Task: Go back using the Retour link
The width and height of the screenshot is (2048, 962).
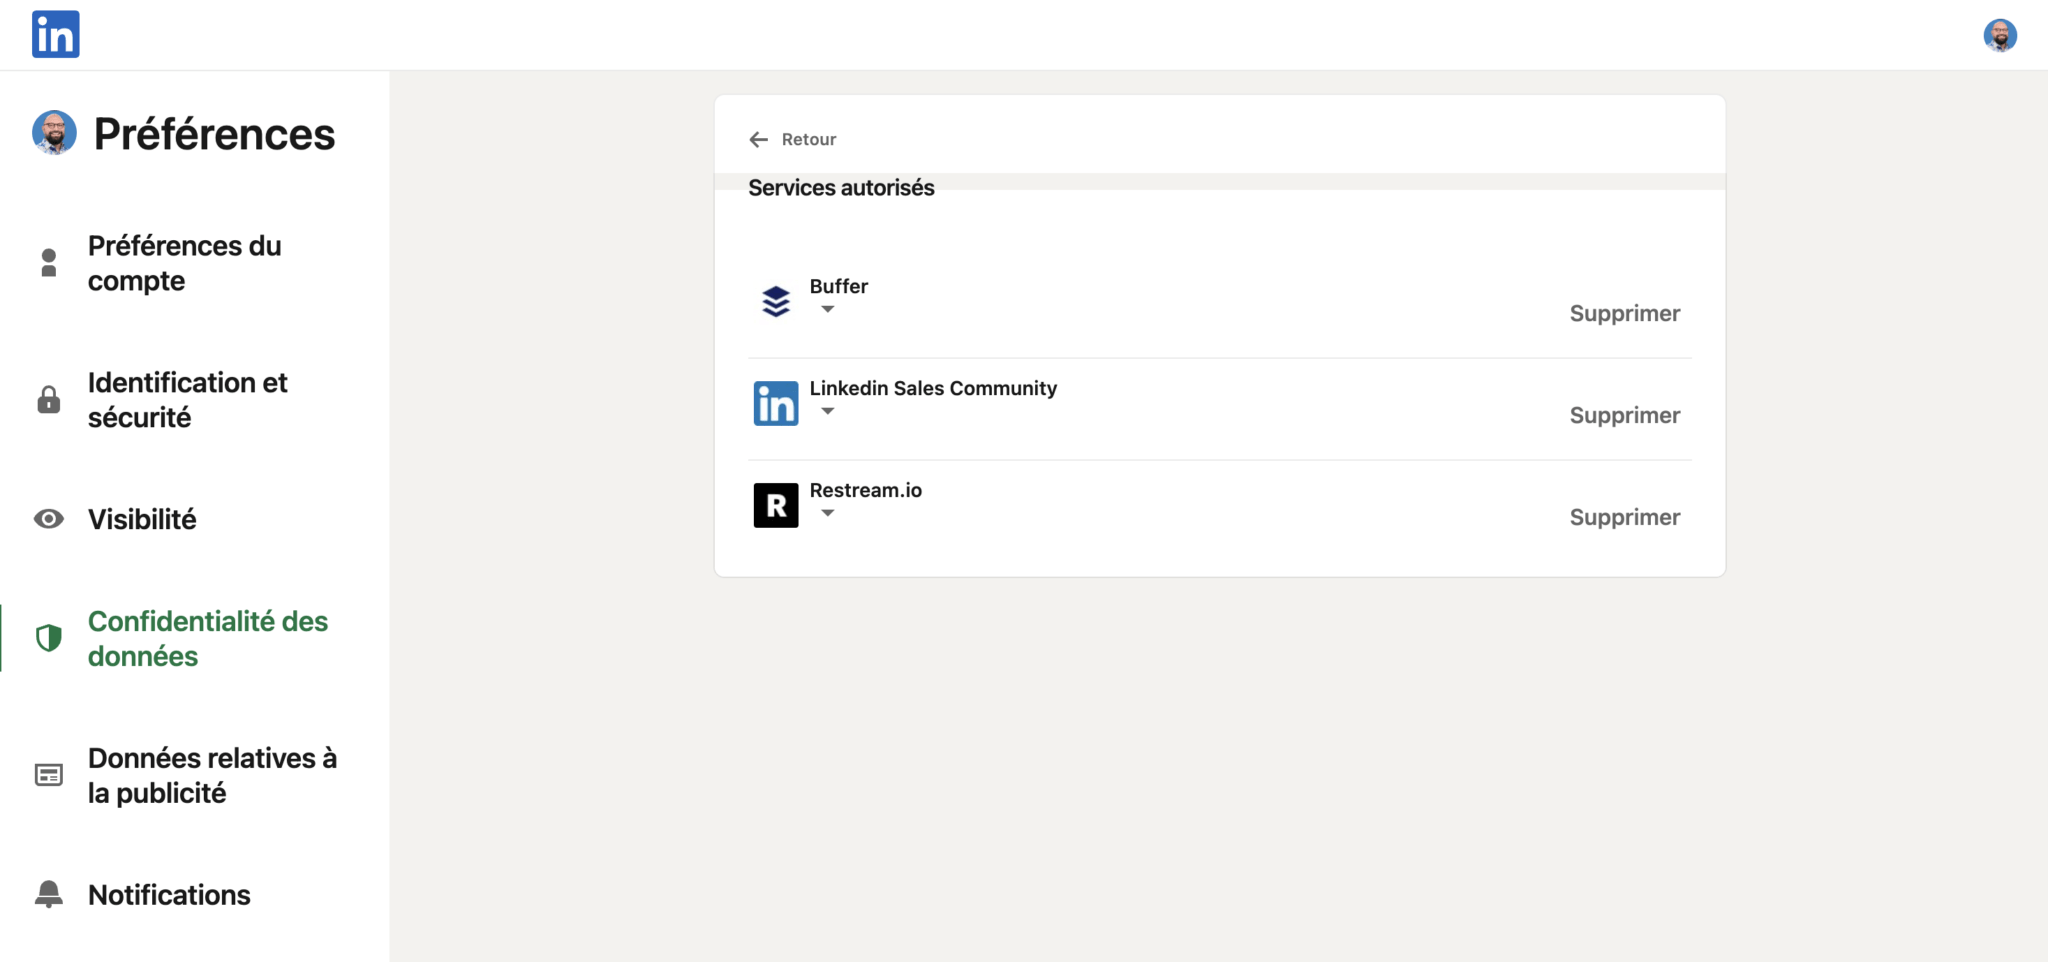Action: [808, 140]
